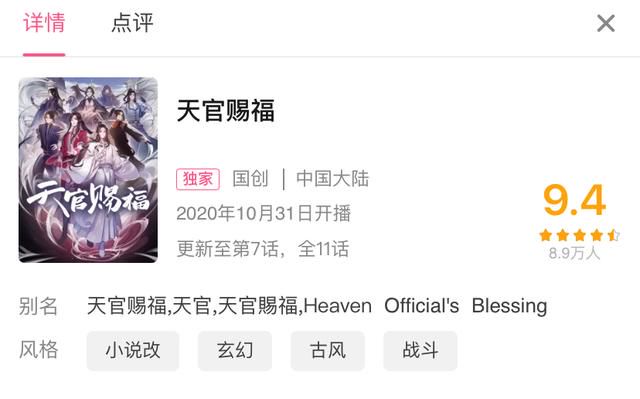640x399 pixels.
Task: Click the half-filled fifth star
Action: [613, 235]
